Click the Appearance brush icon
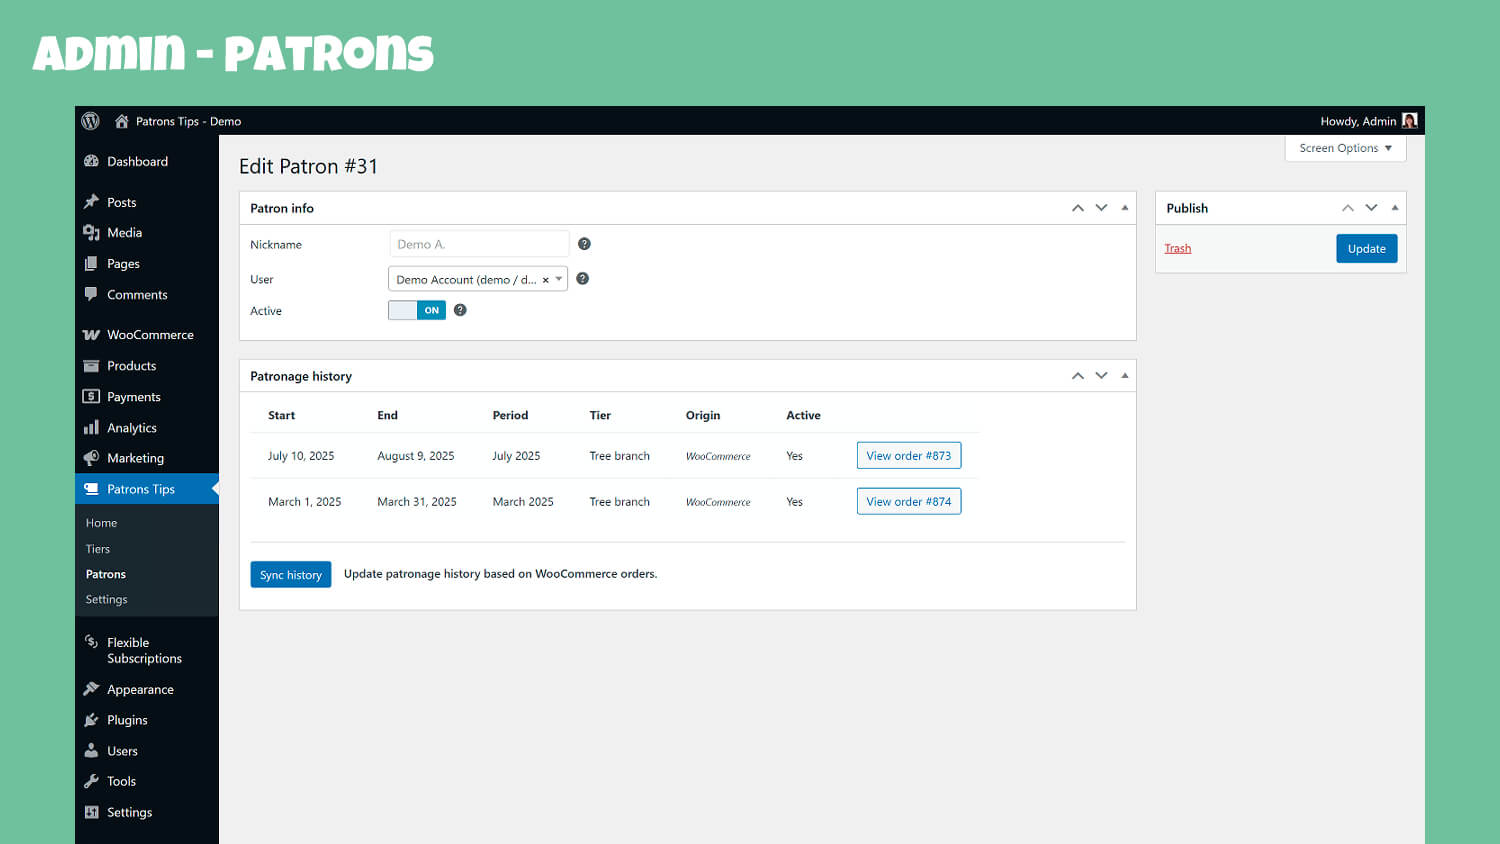Viewport: 1500px width, 844px height. coord(91,689)
